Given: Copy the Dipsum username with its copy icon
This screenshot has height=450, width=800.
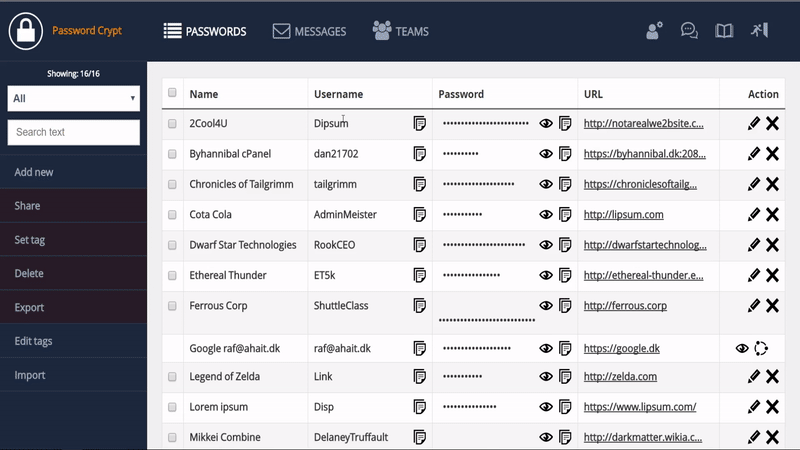Looking at the screenshot, I should pyautogui.click(x=419, y=123).
